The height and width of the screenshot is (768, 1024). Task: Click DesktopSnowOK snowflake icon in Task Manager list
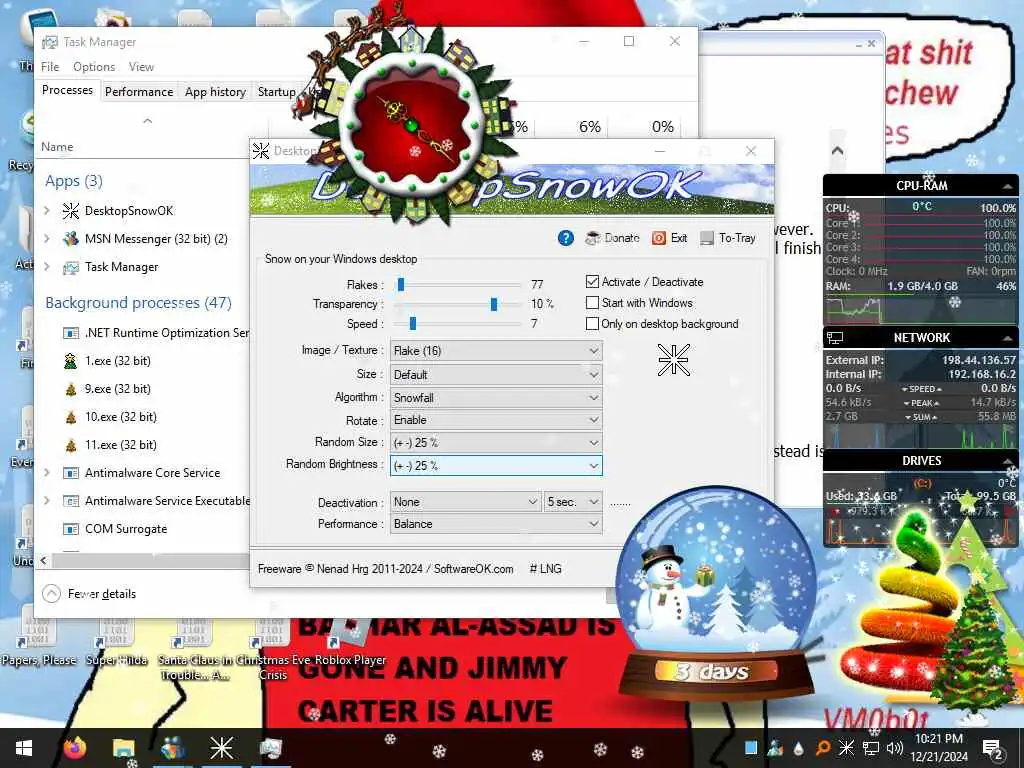[71, 211]
